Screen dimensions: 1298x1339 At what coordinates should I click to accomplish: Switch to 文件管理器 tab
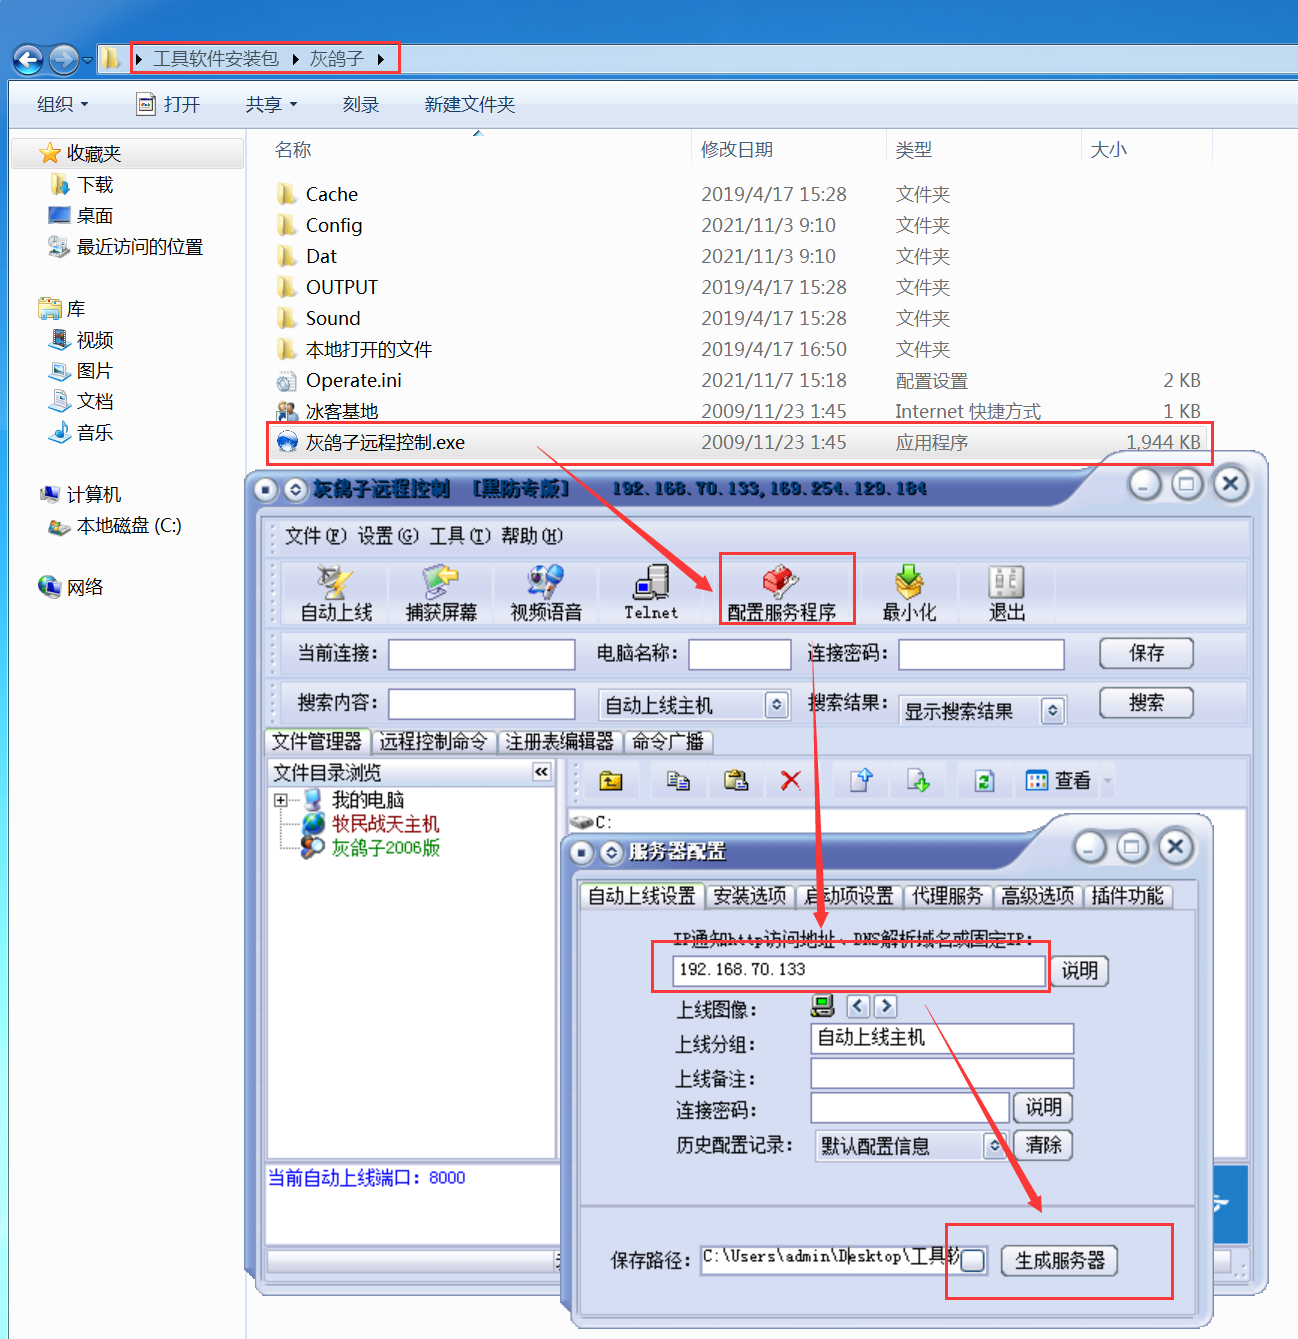click(x=317, y=741)
